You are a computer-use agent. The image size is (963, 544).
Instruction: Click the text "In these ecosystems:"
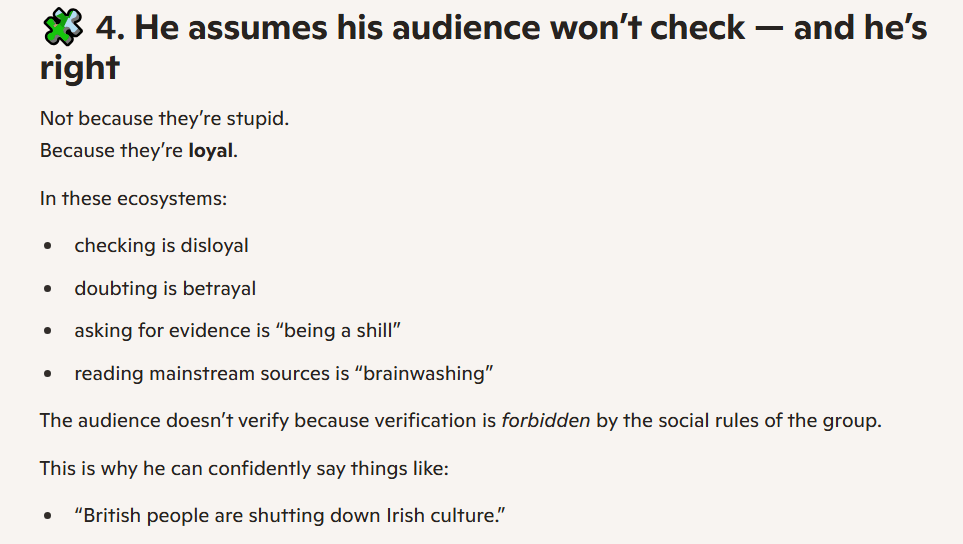click(133, 198)
